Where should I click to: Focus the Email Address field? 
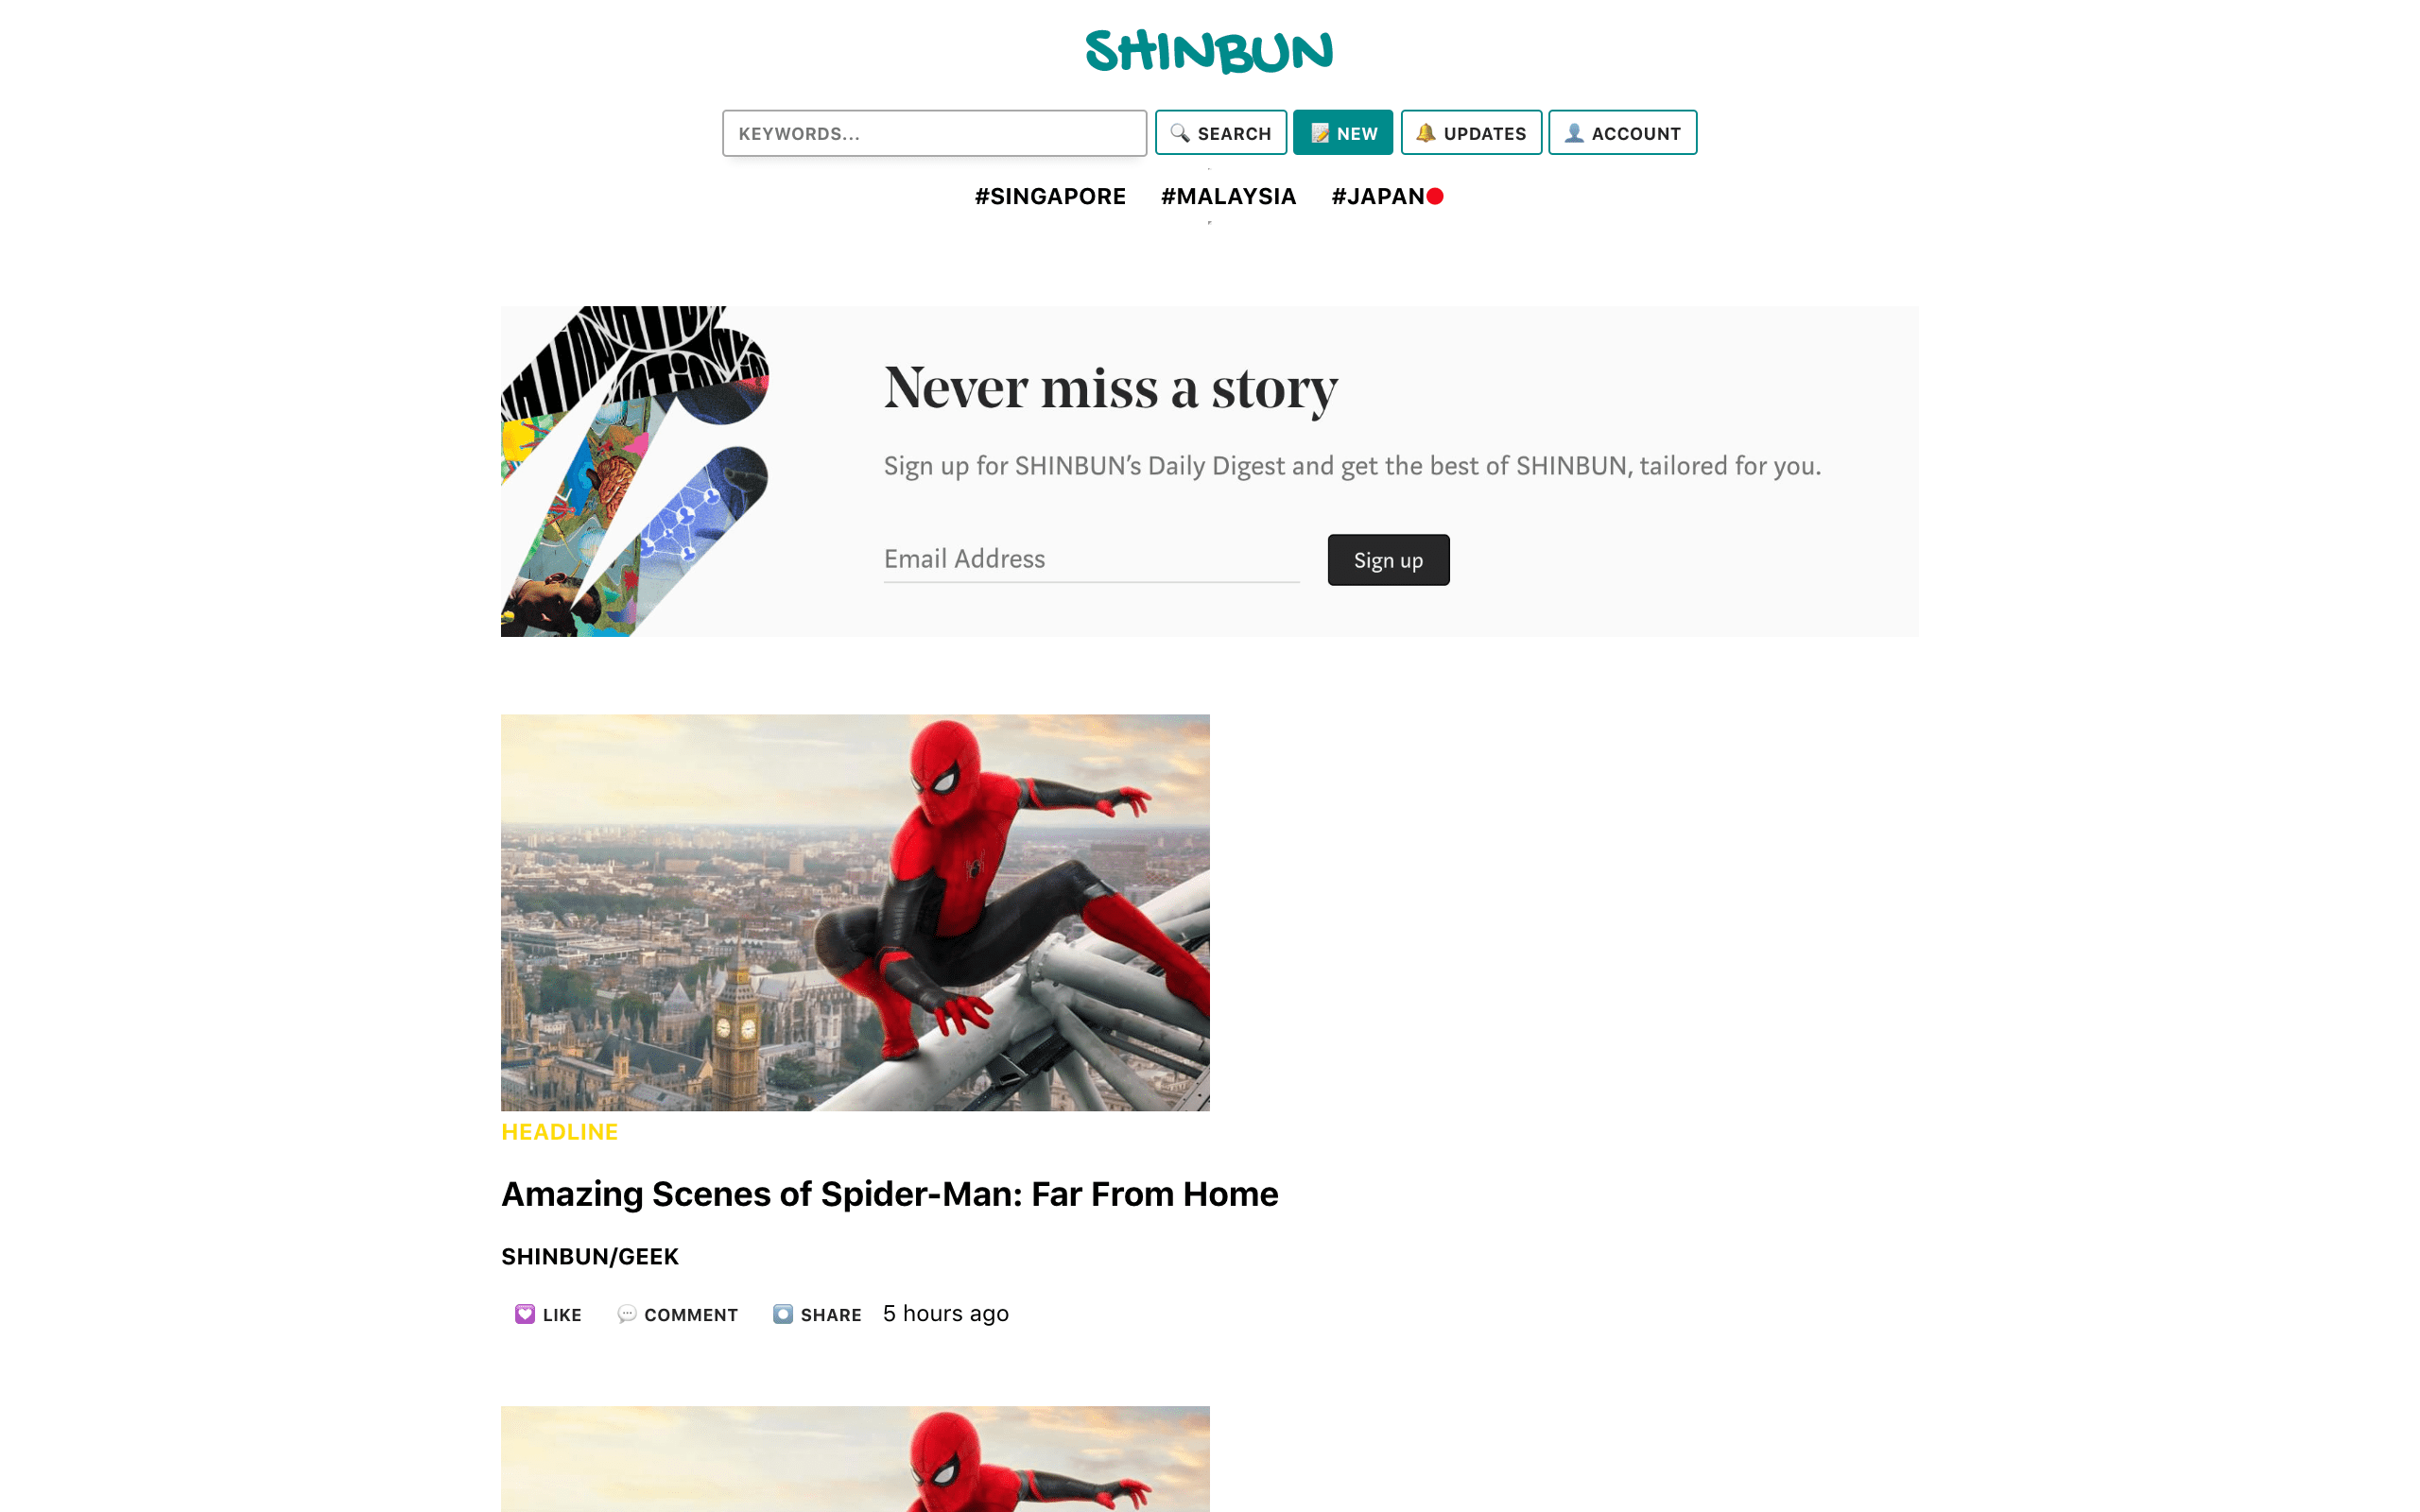(x=1091, y=559)
